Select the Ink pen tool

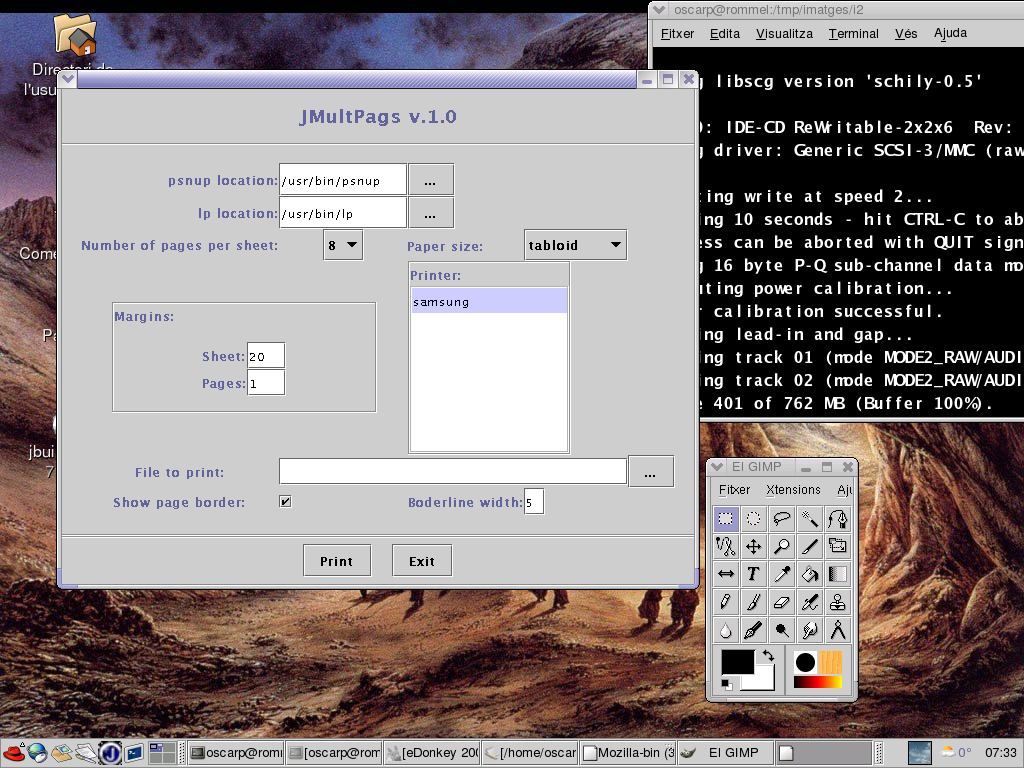coord(754,630)
